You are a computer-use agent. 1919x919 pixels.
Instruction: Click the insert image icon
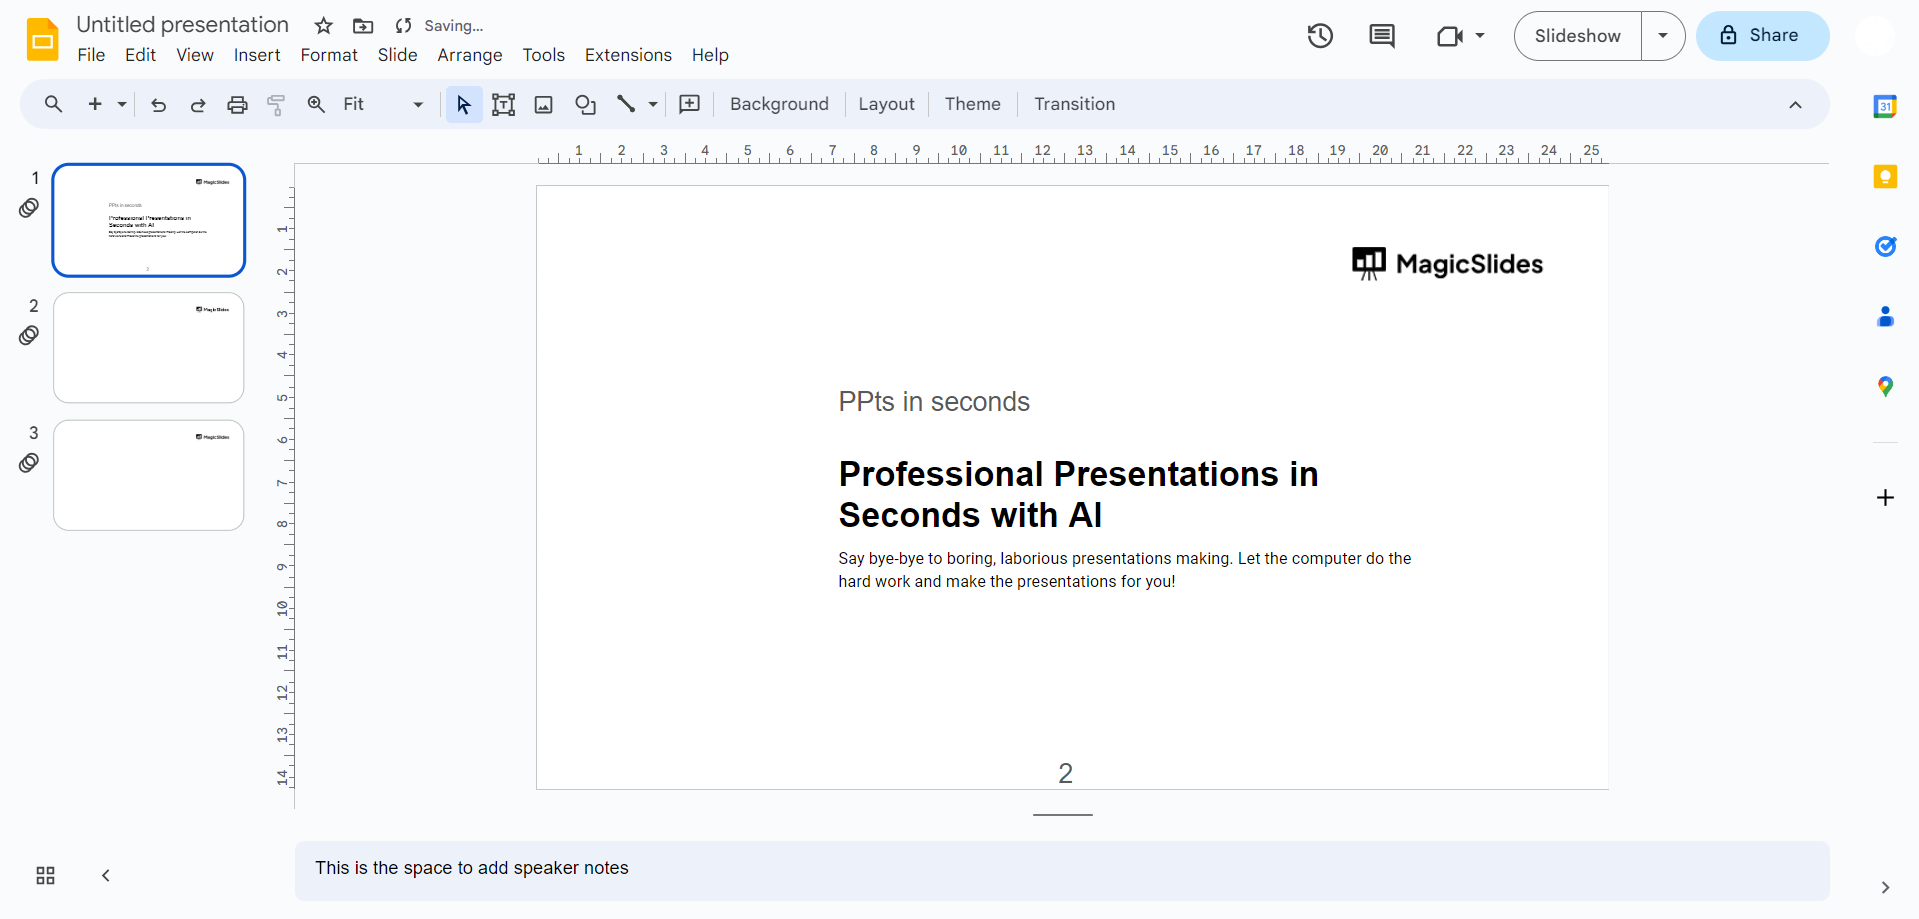click(544, 105)
